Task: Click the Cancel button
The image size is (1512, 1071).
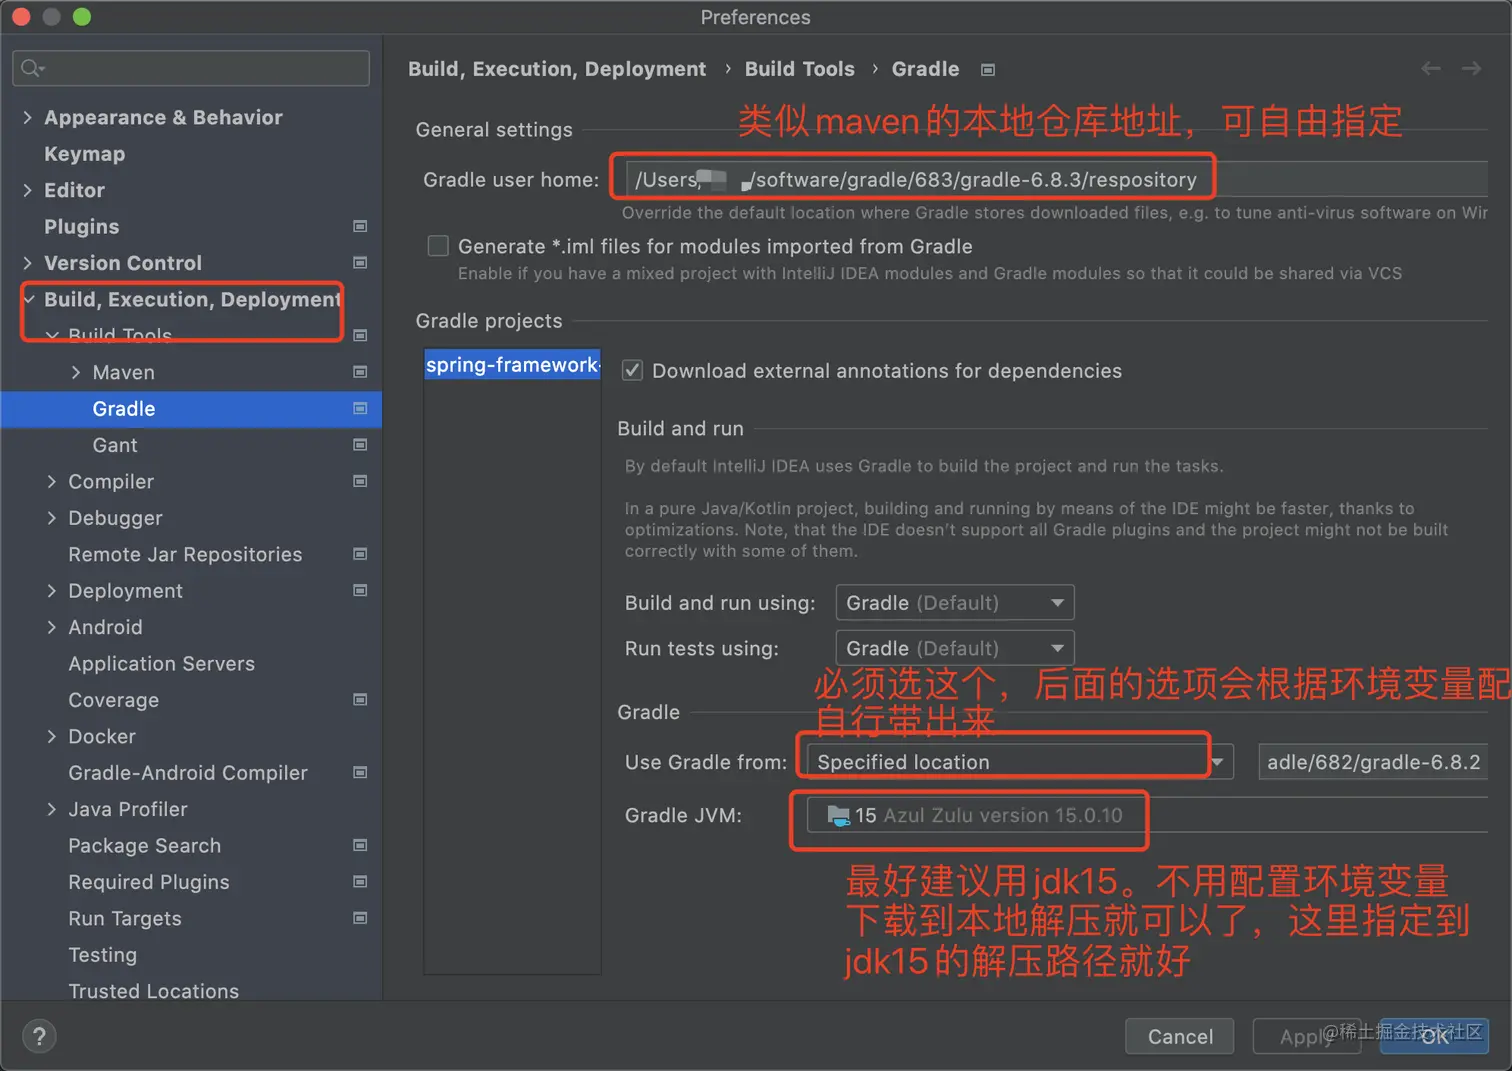Action: [1180, 1036]
